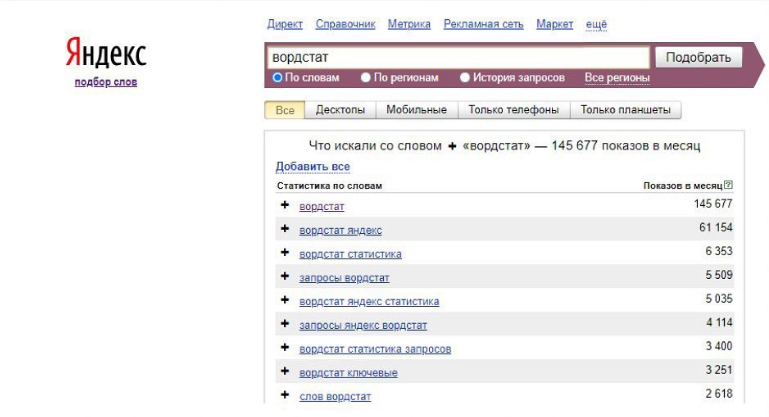Image resolution: width=769 pixels, height=417 pixels.
Task: Open 'вордстат ключевые' keyword link
Action: [x=348, y=372]
